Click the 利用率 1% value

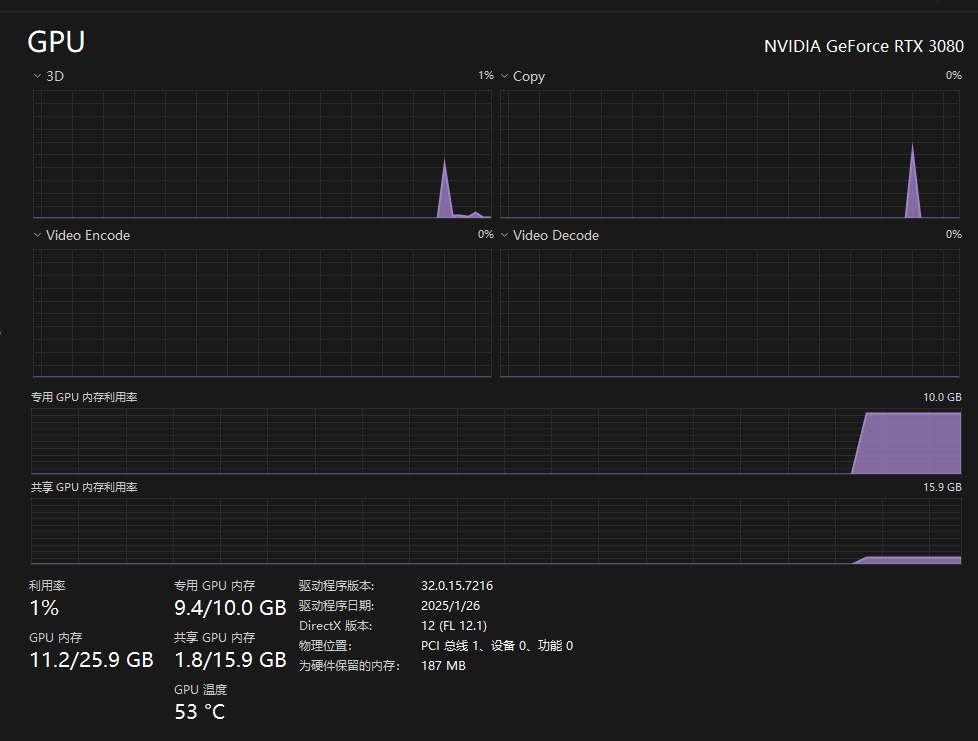click(x=44, y=608)
